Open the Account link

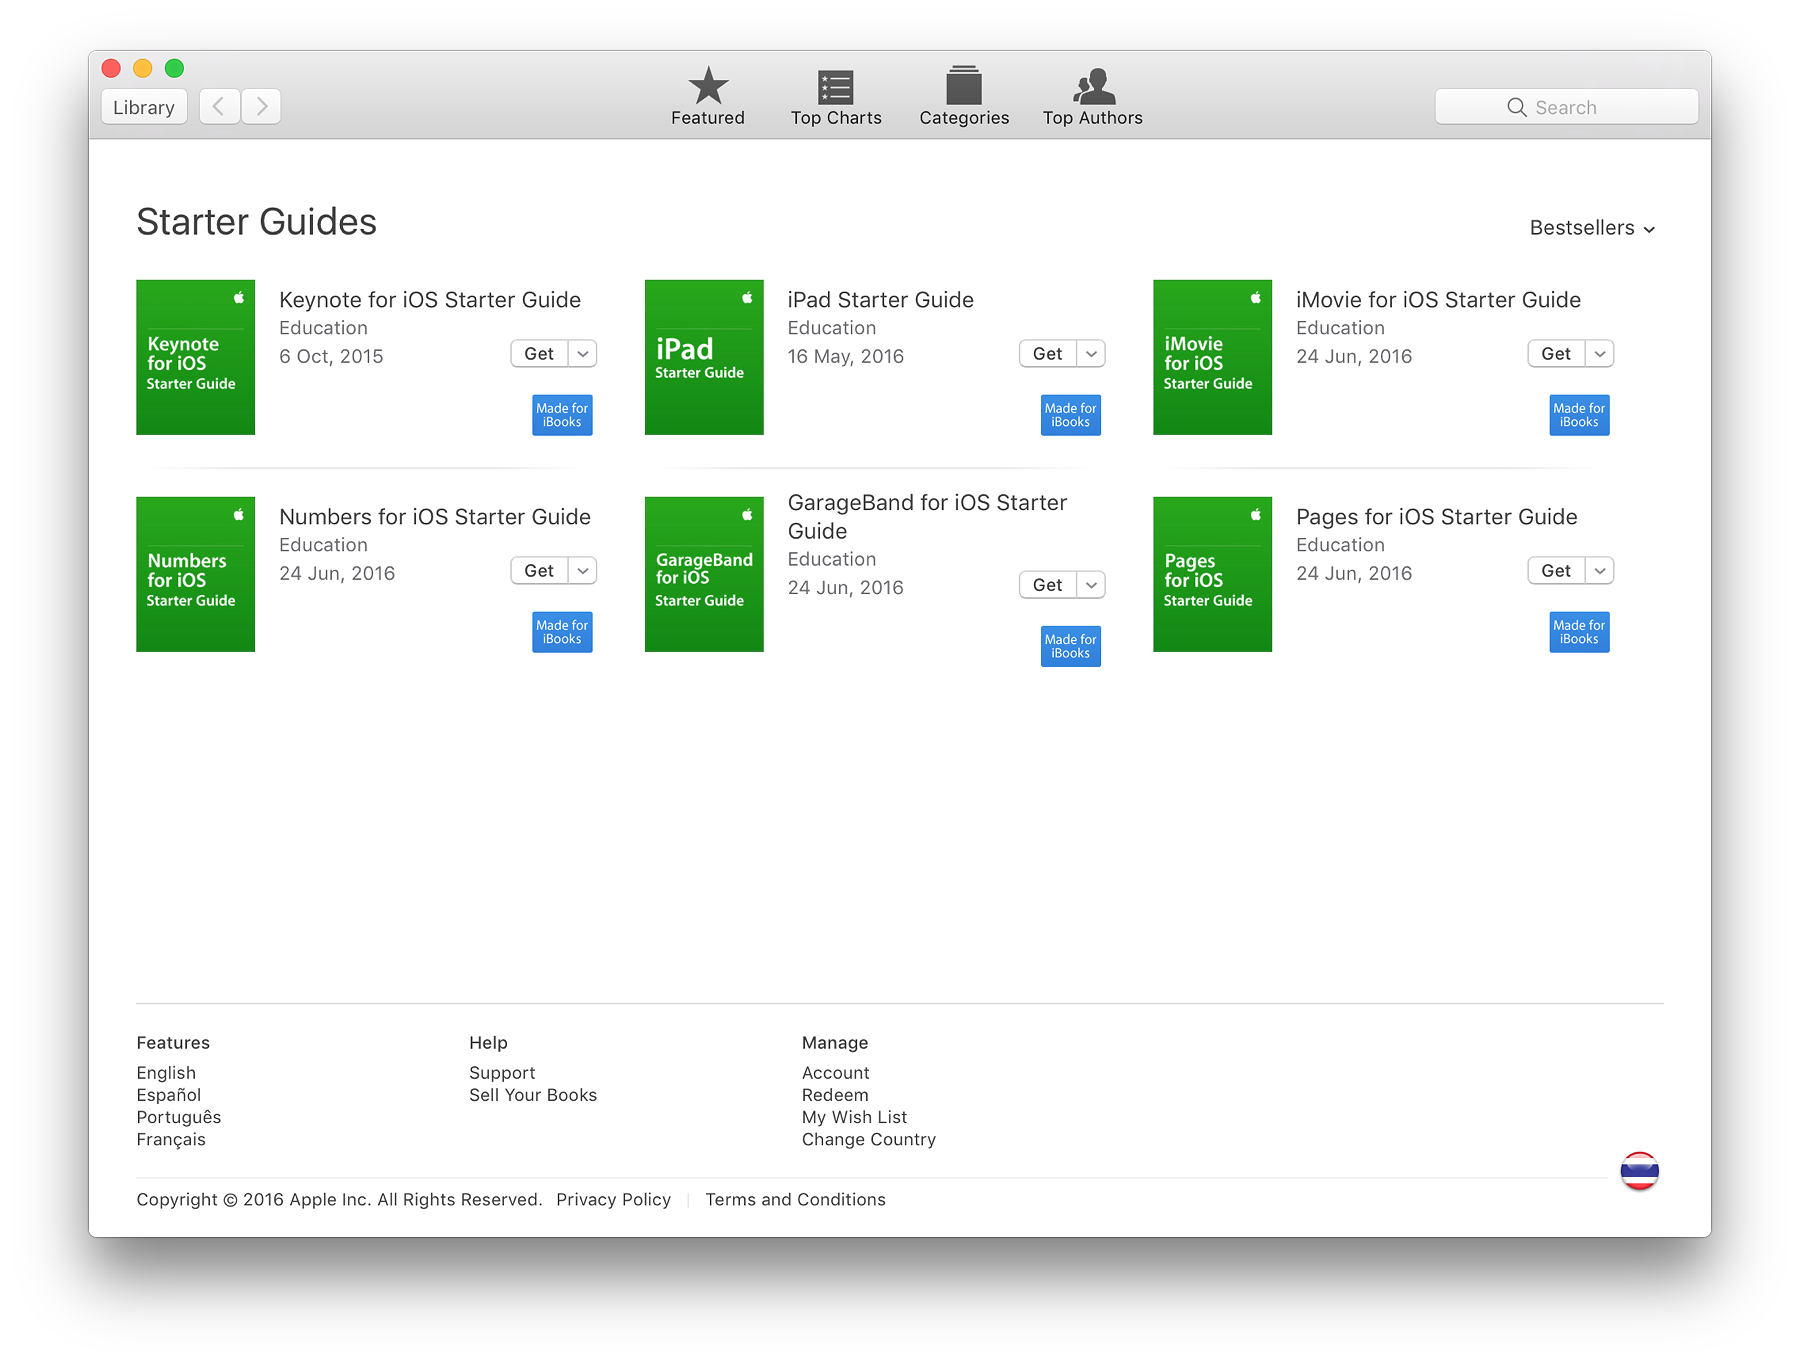(836, 1073)
